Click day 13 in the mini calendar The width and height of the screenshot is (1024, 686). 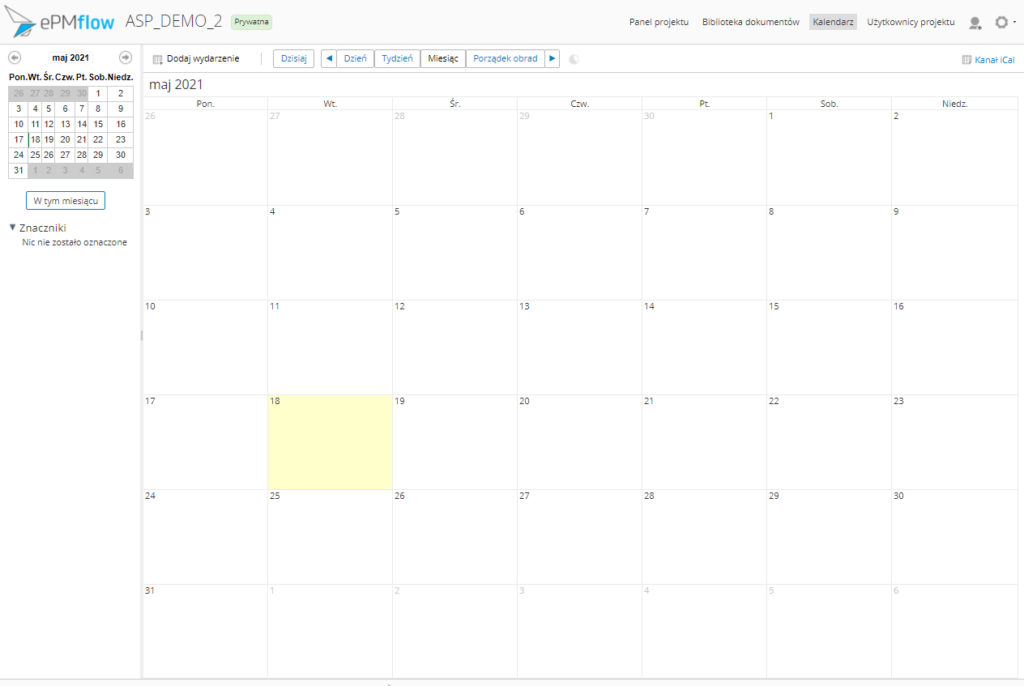click(x=65, y=124)
